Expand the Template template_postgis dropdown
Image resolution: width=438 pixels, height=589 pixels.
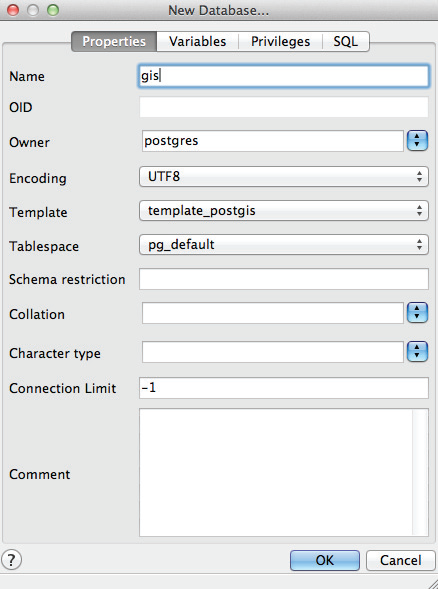pyautogui.click(x=284, y=211)
